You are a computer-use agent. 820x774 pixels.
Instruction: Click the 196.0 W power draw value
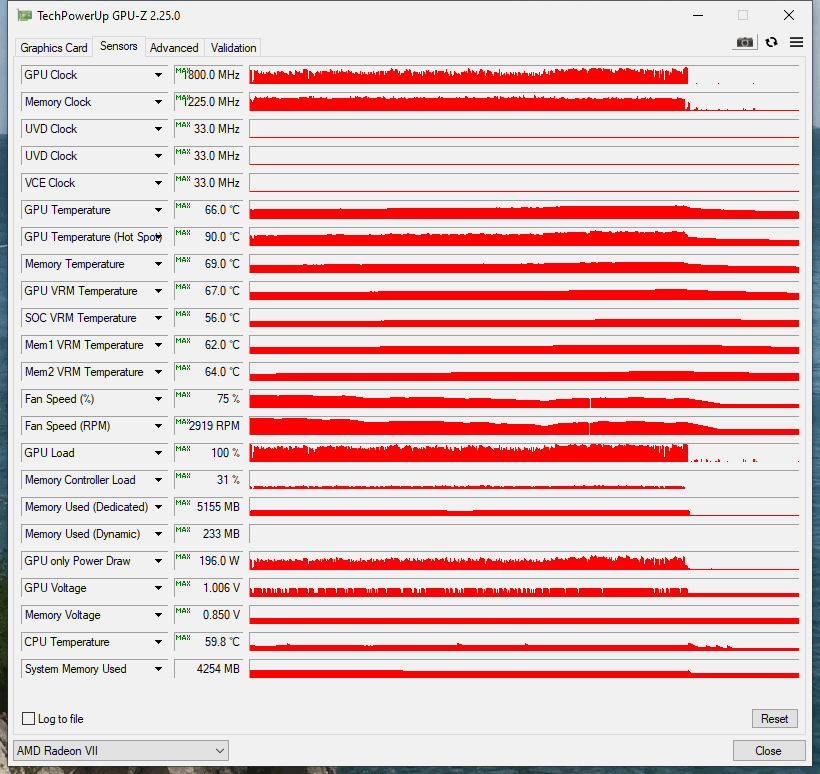coord(208,561)
